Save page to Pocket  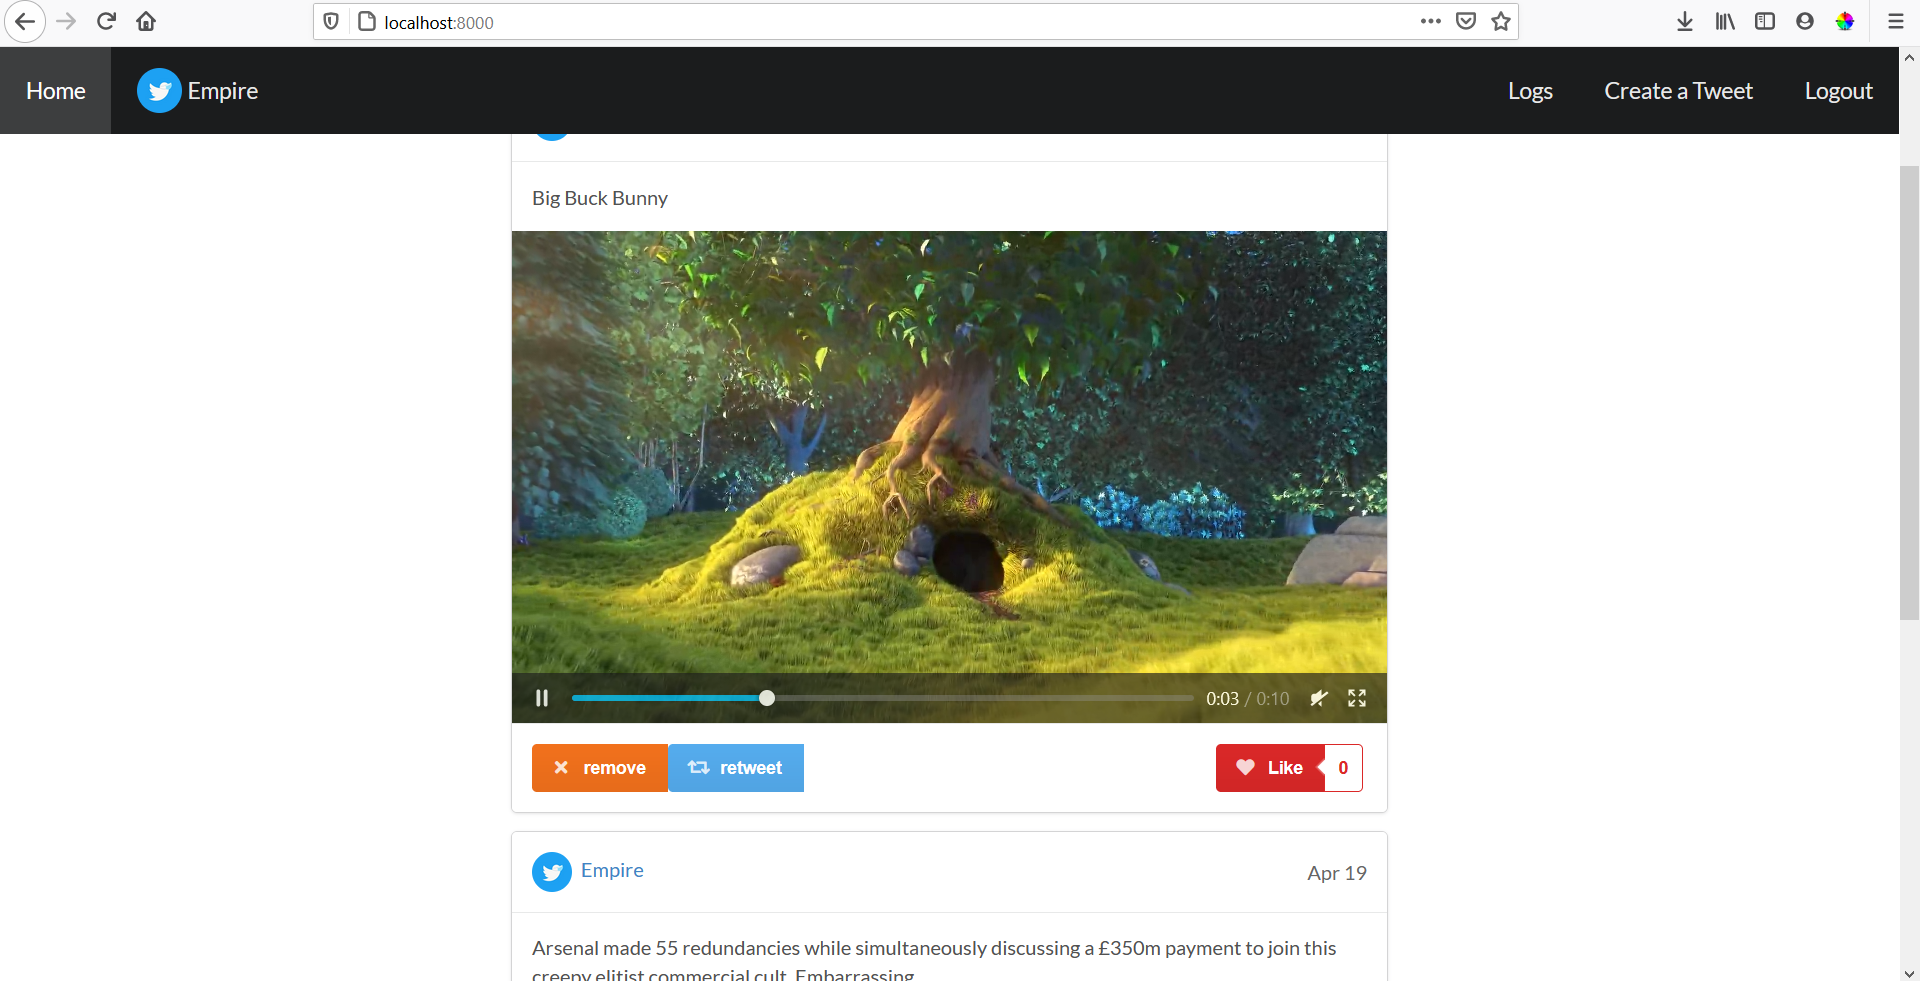(x=1466, y=21)
